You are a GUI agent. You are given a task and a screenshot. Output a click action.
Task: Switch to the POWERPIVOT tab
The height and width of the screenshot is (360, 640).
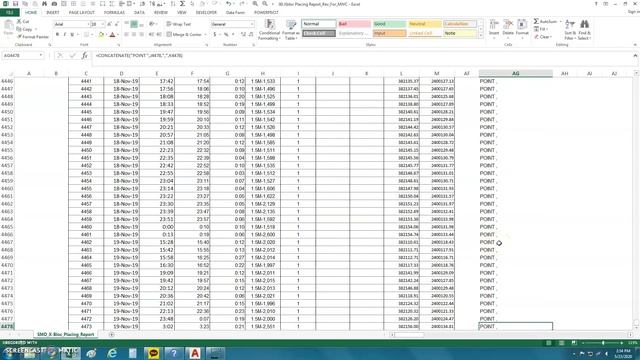coord(266,13)
